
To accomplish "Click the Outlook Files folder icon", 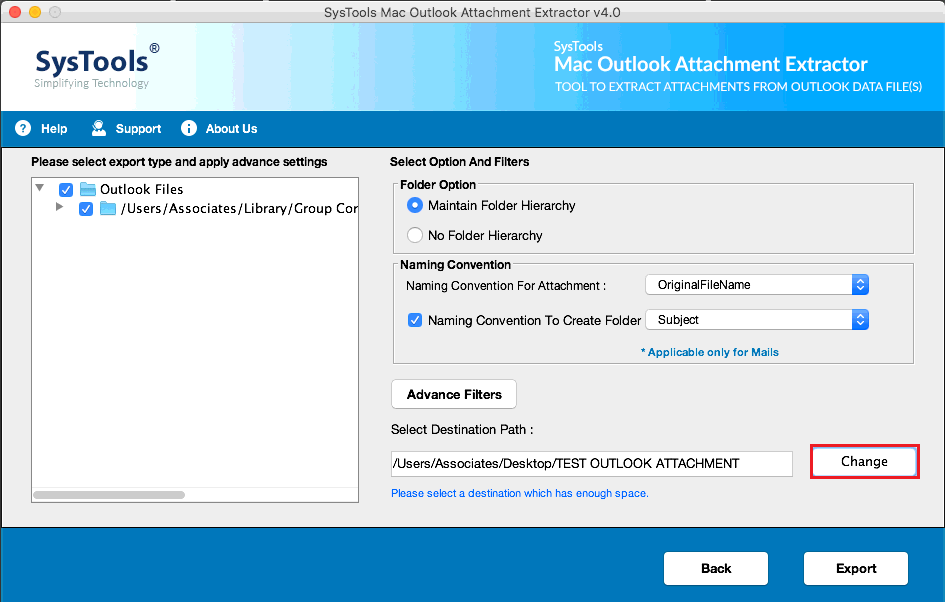I will 88,189.
